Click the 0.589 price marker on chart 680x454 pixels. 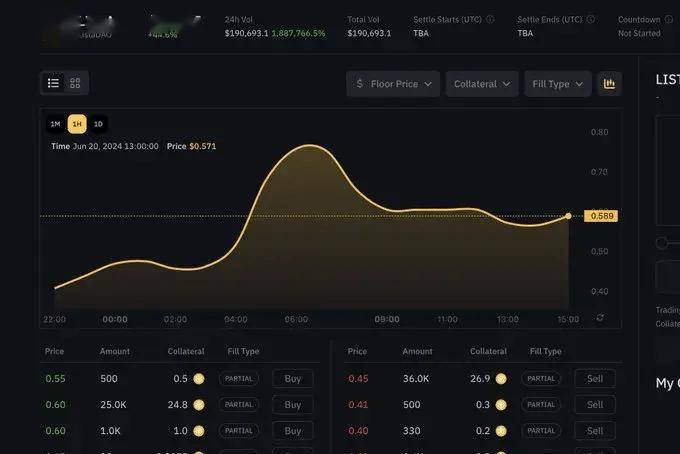coord(602,216)
